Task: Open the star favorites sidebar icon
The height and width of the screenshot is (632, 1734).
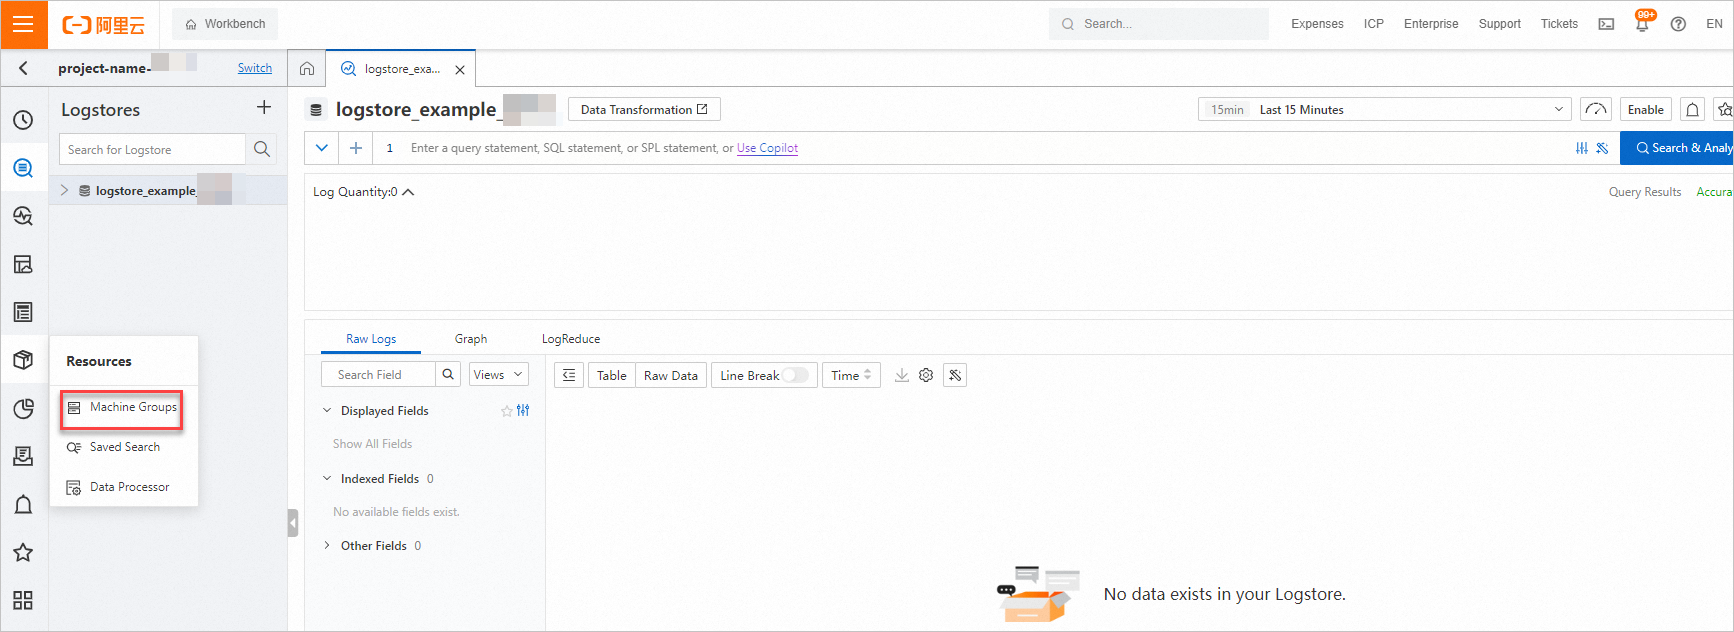Action: (x=23, y=552)
